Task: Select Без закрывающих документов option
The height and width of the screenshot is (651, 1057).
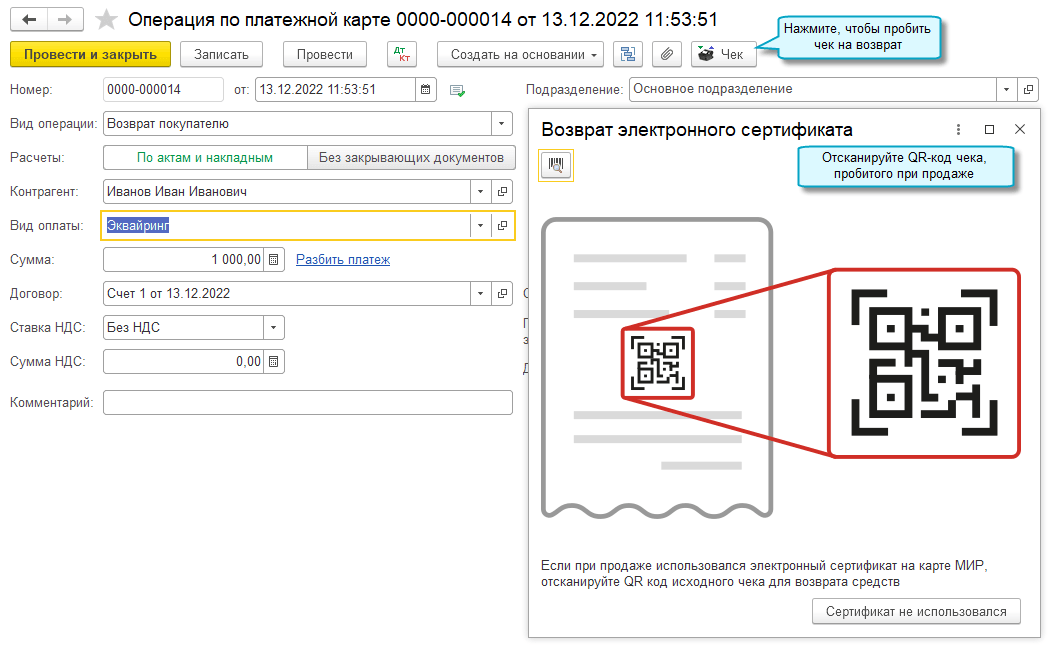Action: [x=411, y=158]
